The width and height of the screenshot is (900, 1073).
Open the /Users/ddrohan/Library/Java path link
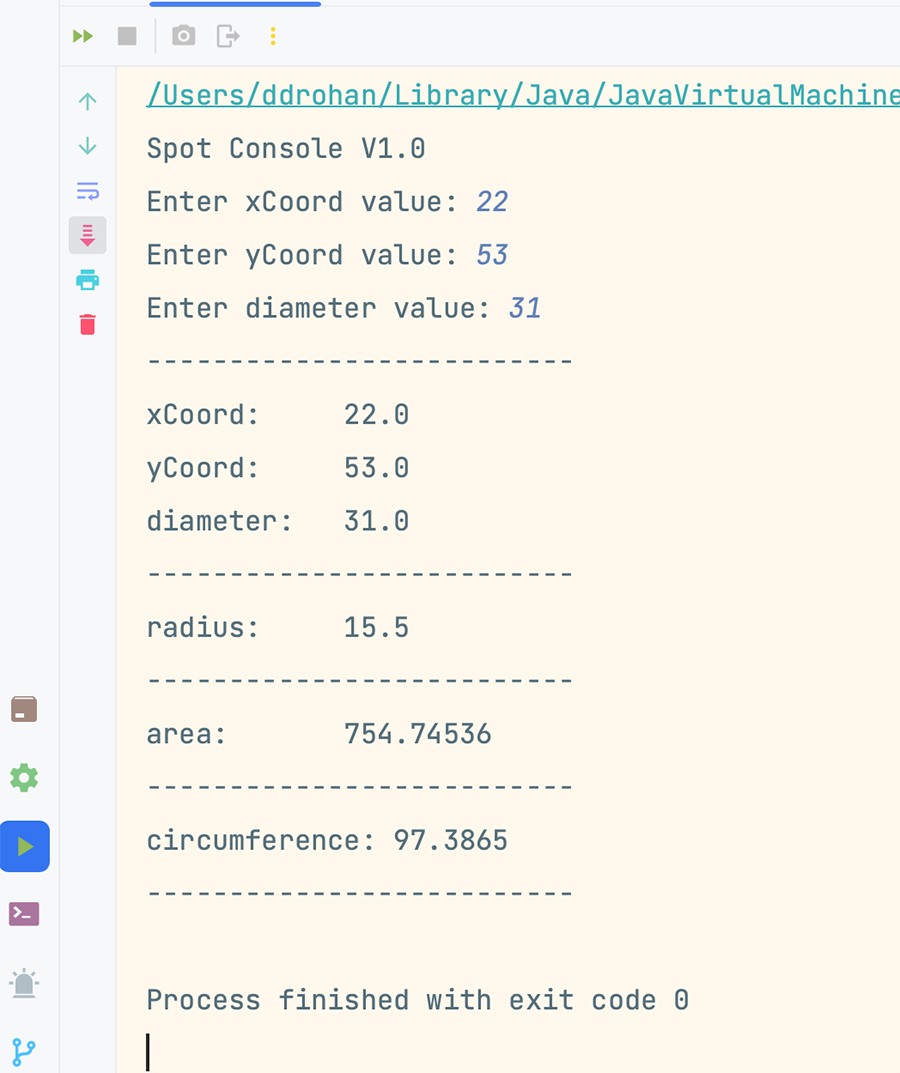click(520, 95)
